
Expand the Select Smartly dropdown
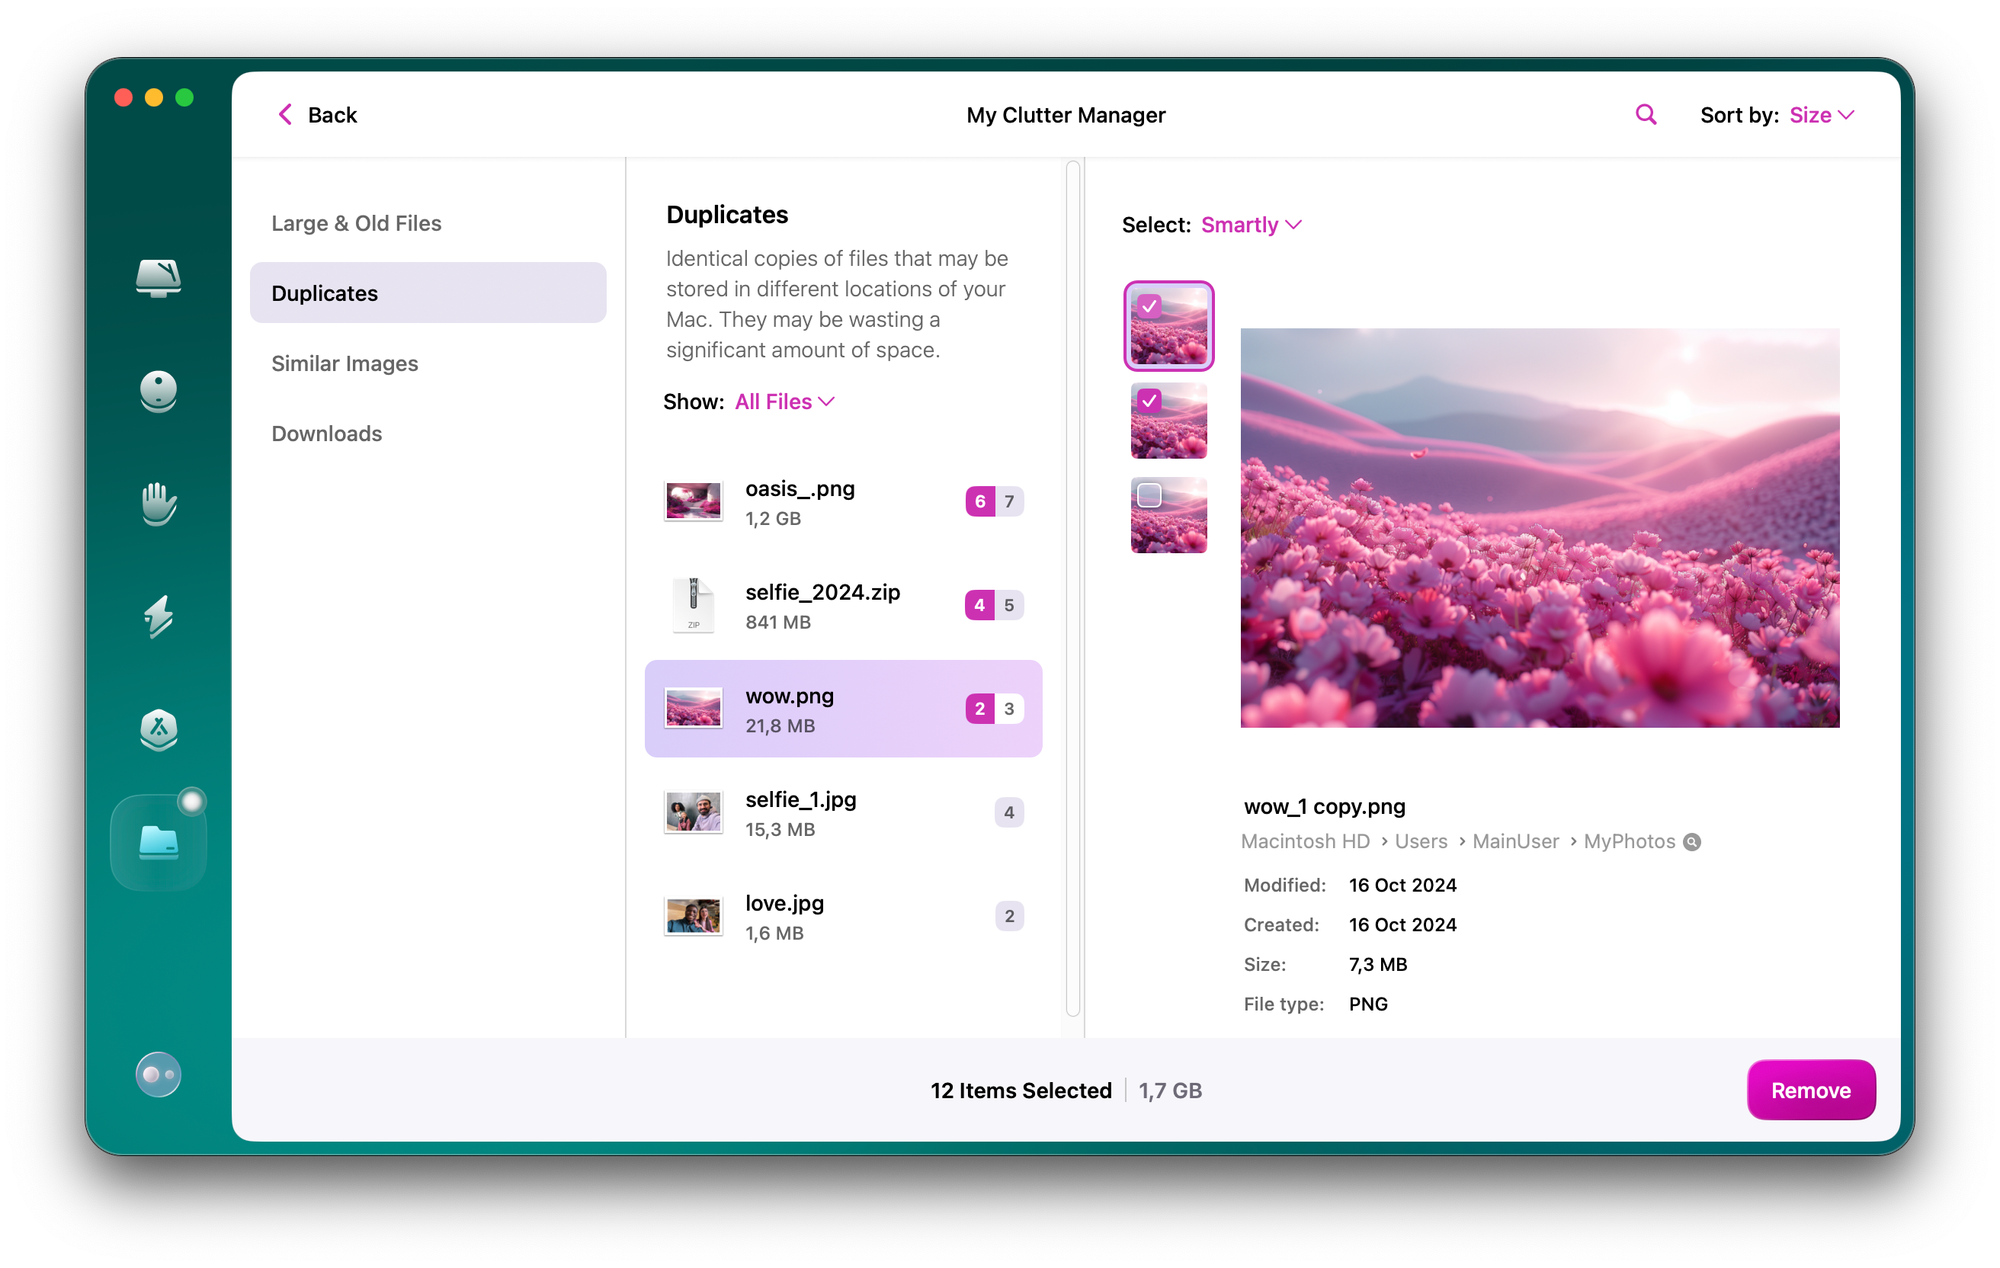(1250, 225)
